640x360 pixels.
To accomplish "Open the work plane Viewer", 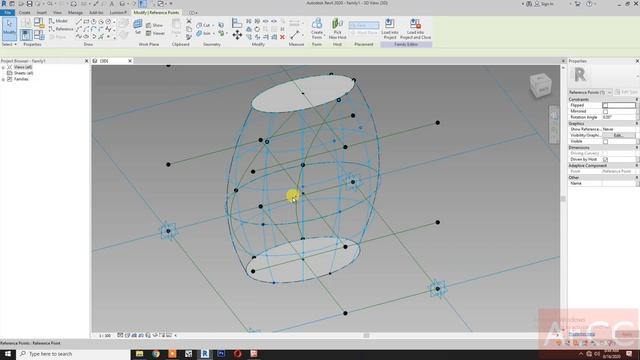I will coord(155,33).
